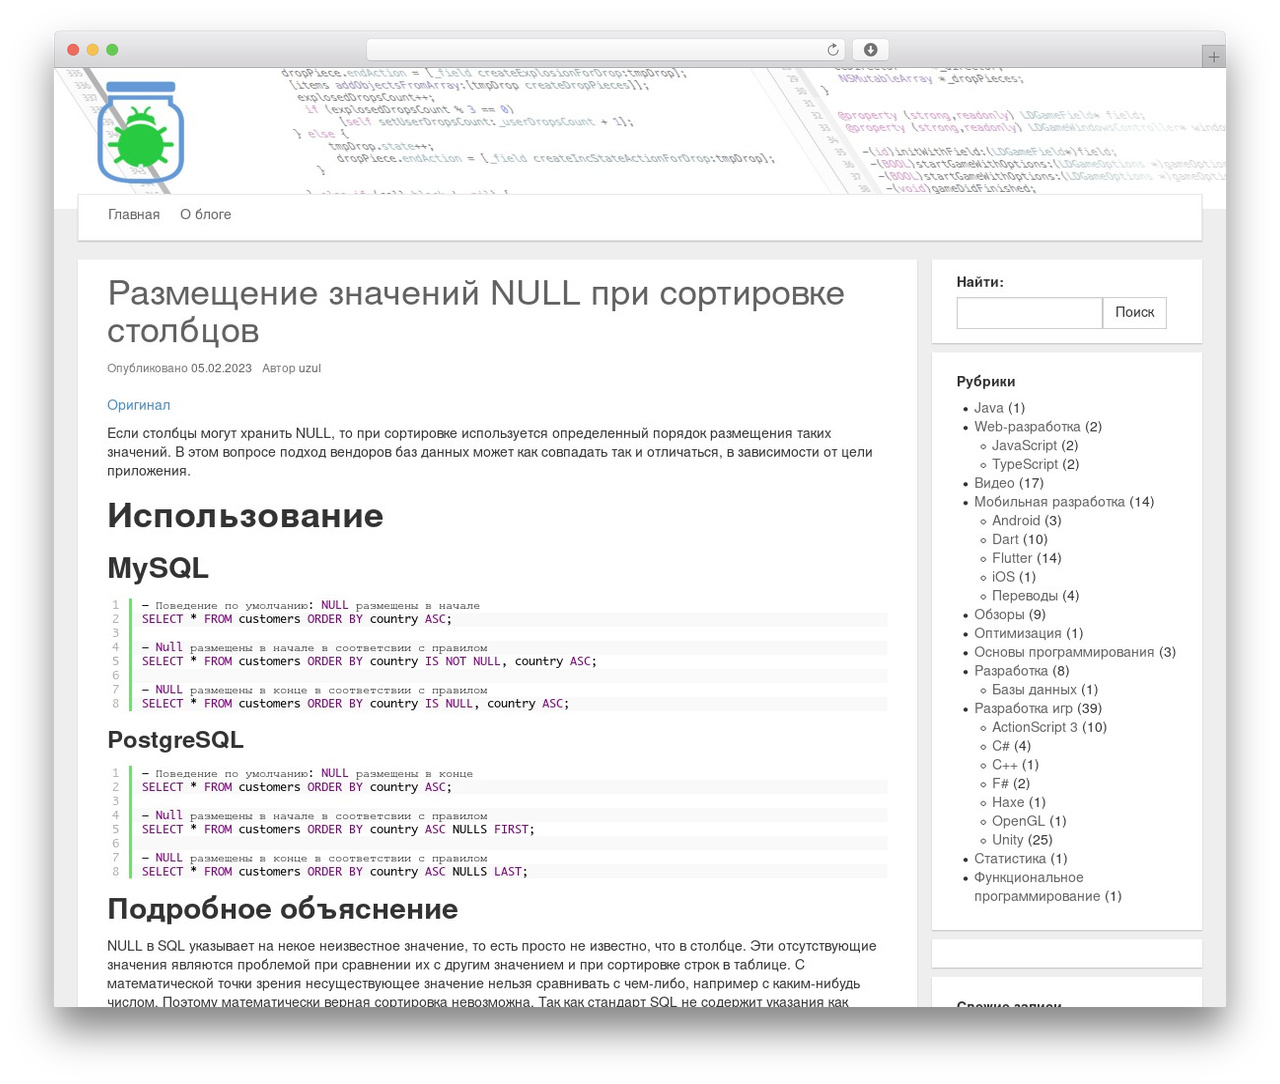
Task: Open the JavaScript category
Action: coord(1024,446)
